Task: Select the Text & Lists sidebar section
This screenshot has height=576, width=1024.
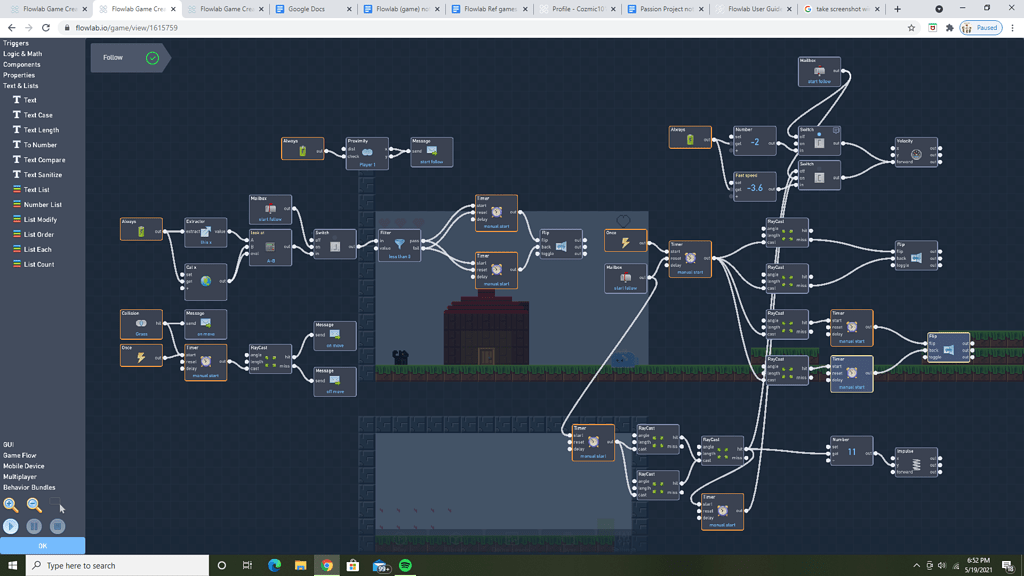Action: 21,86
